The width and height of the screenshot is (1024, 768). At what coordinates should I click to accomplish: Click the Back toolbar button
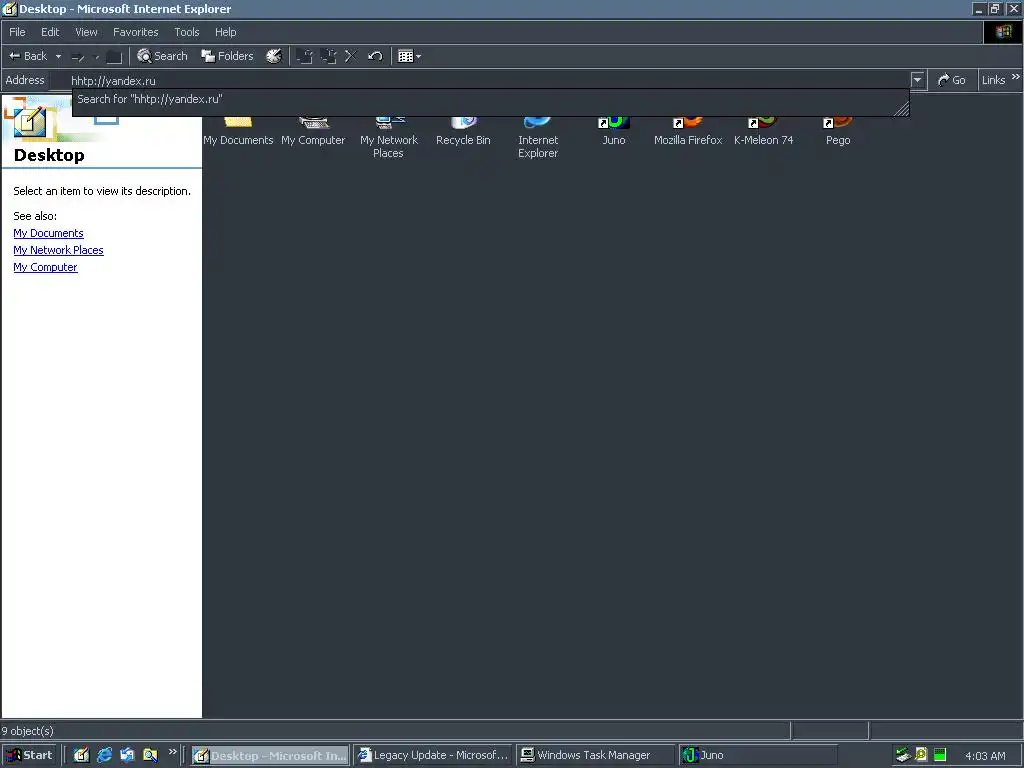(x=27, y=56)
